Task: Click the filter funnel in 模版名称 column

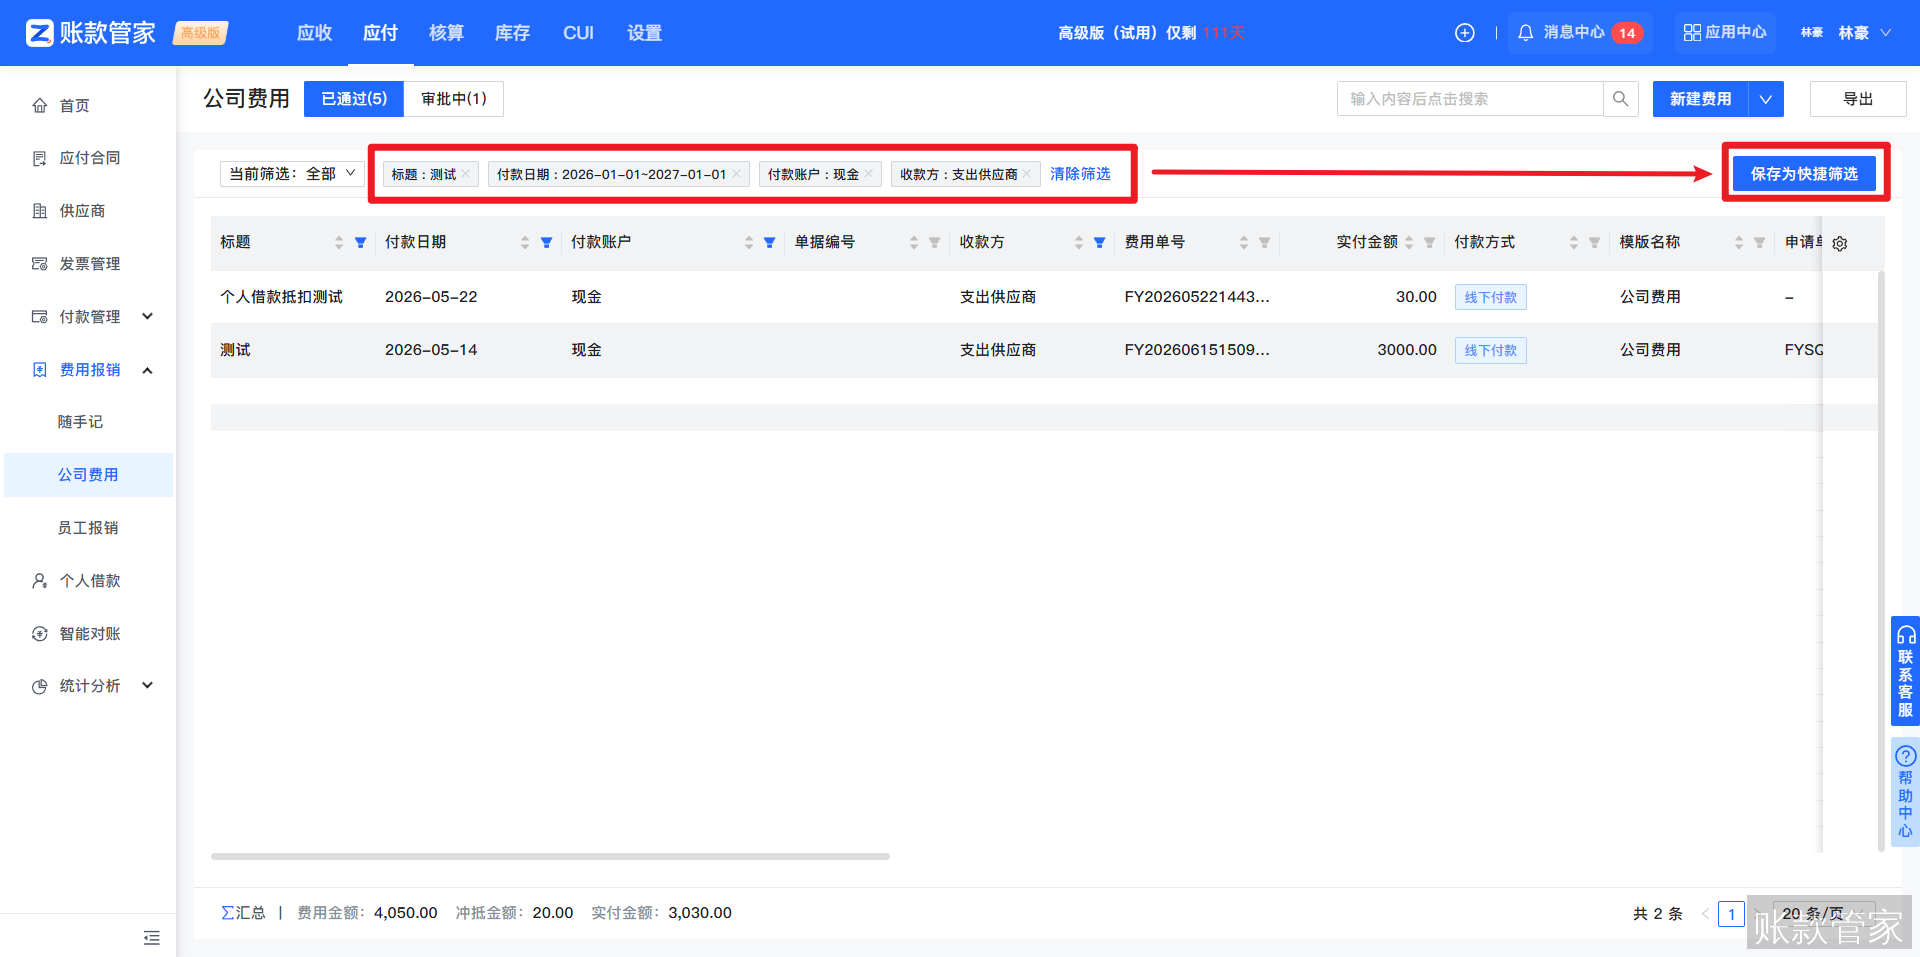Action: [x=1759, y=243]
